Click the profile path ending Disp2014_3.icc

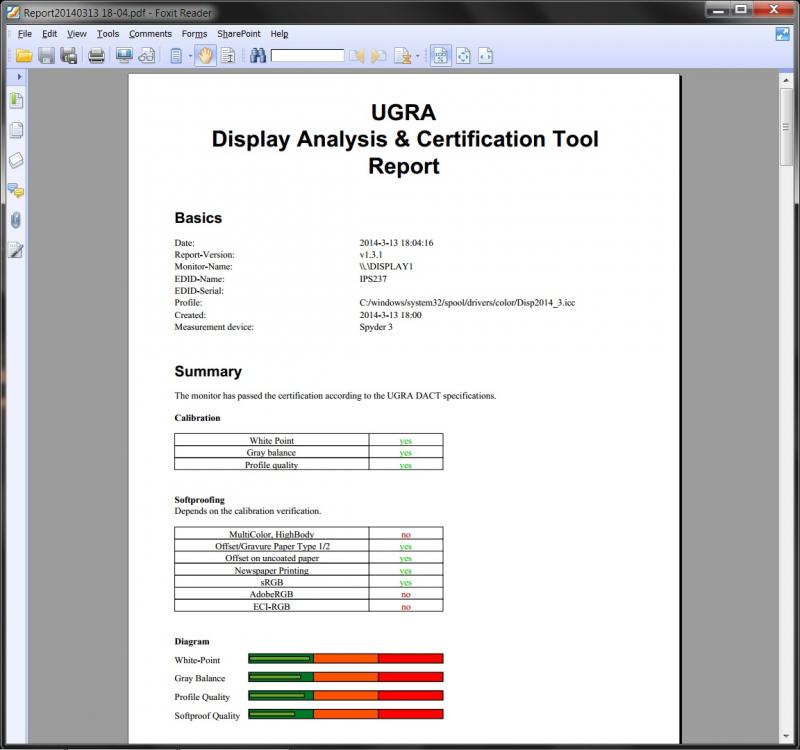click(467, 303)
